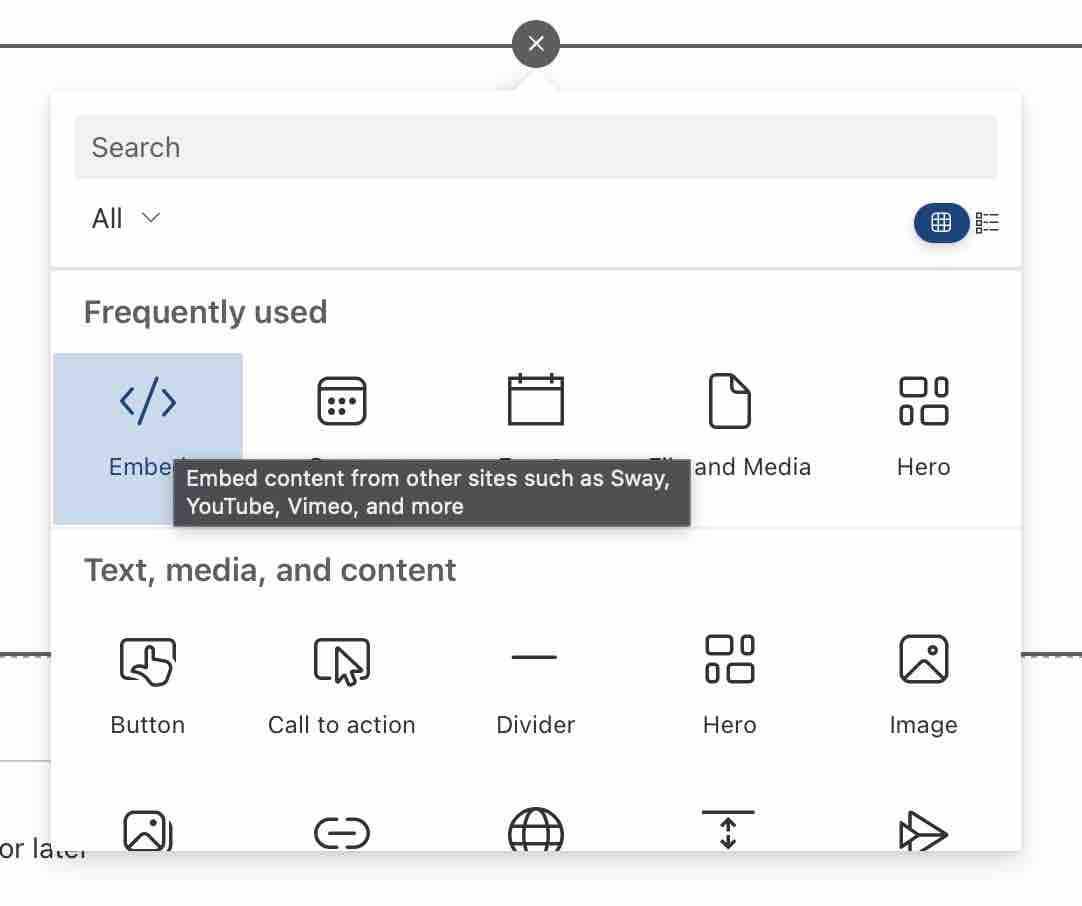Select the Stream web part icon
1082x906 pixels.
pos(923,832)
